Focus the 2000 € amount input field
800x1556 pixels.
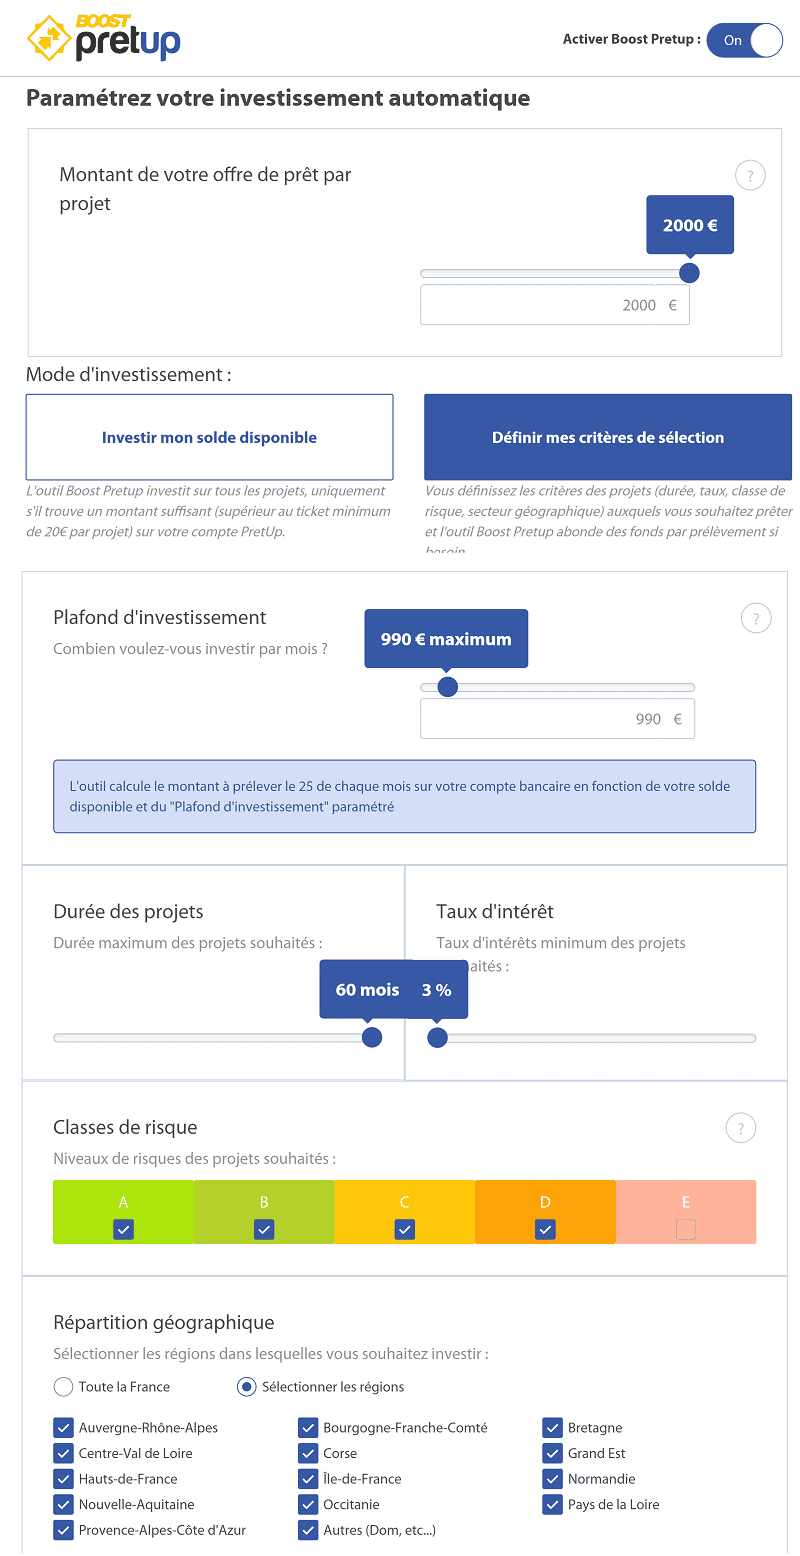pyautogui.click(x=555, y=305)
